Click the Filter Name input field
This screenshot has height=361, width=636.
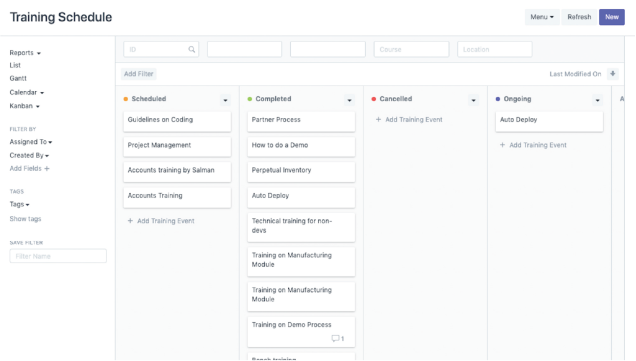click(58, 256)
